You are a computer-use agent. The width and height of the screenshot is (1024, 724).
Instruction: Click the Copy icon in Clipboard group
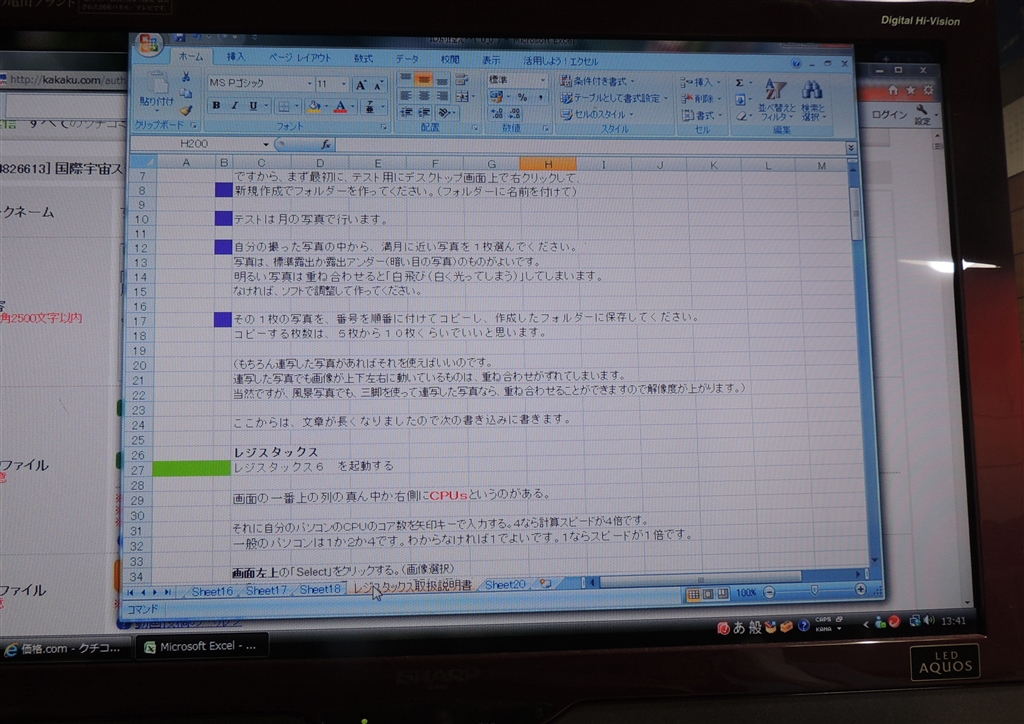pyautogui.click(x=186, y=93)
